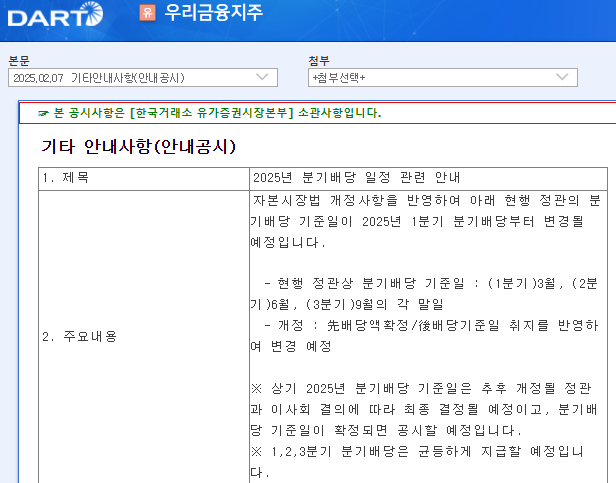Click the chevron arrow of 첨부선택 dropdown

562,77
